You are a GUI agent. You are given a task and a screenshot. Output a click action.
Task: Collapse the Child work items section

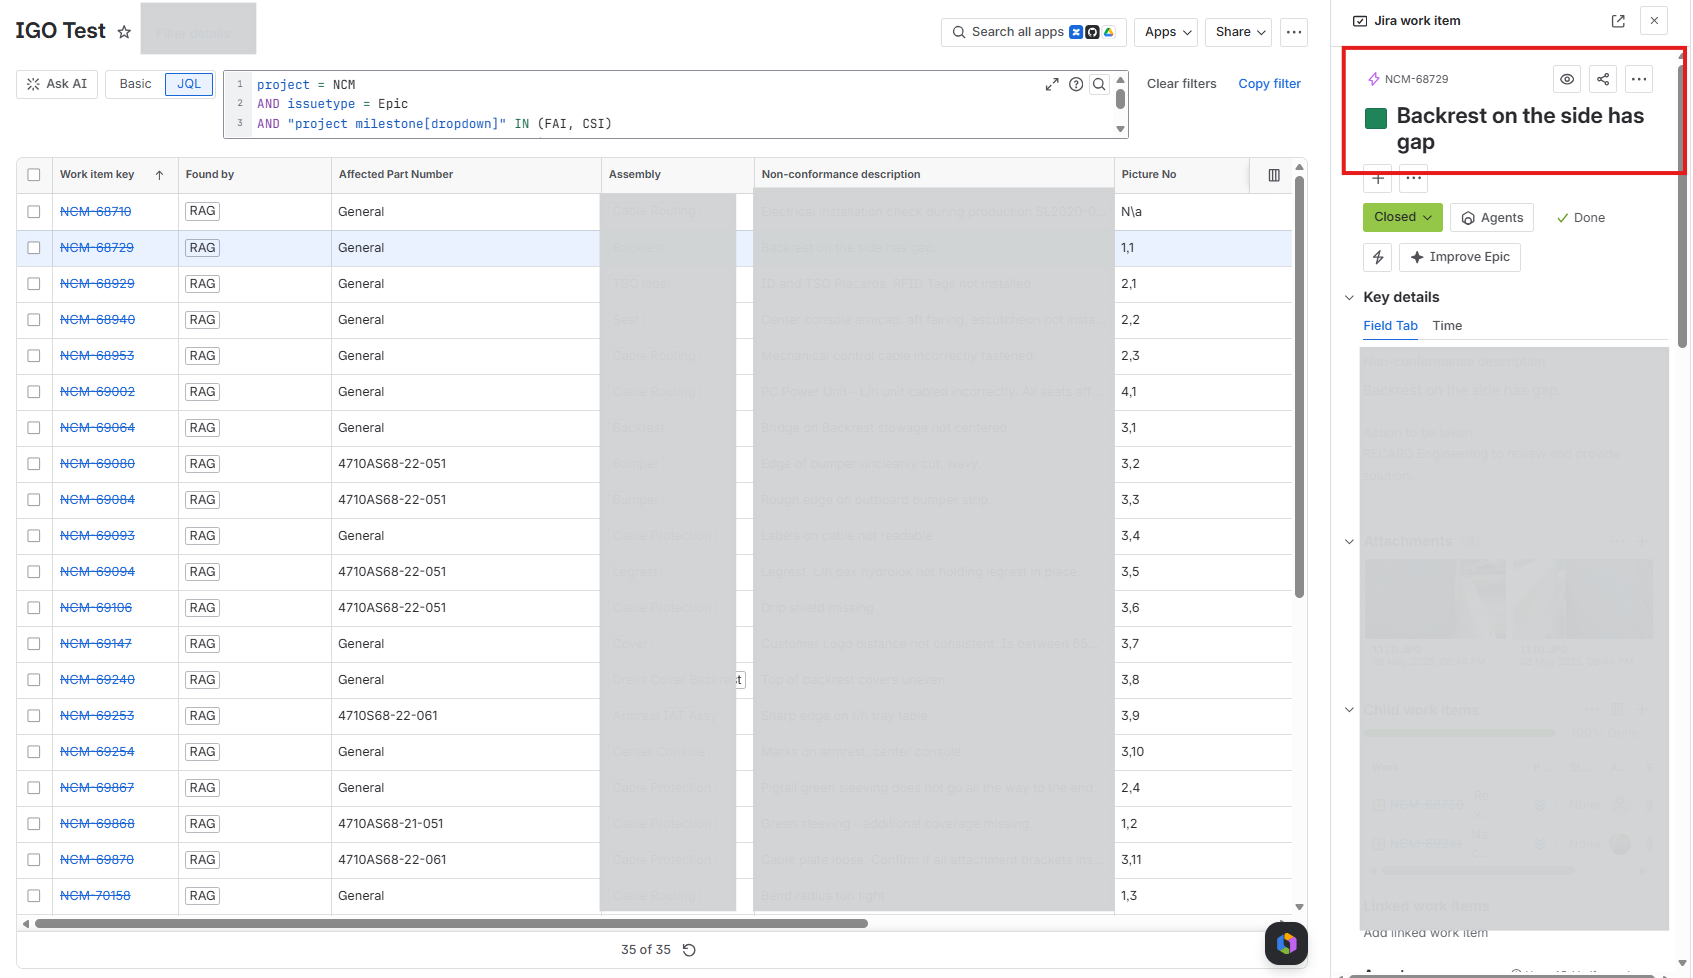(x=1350, y=710)
